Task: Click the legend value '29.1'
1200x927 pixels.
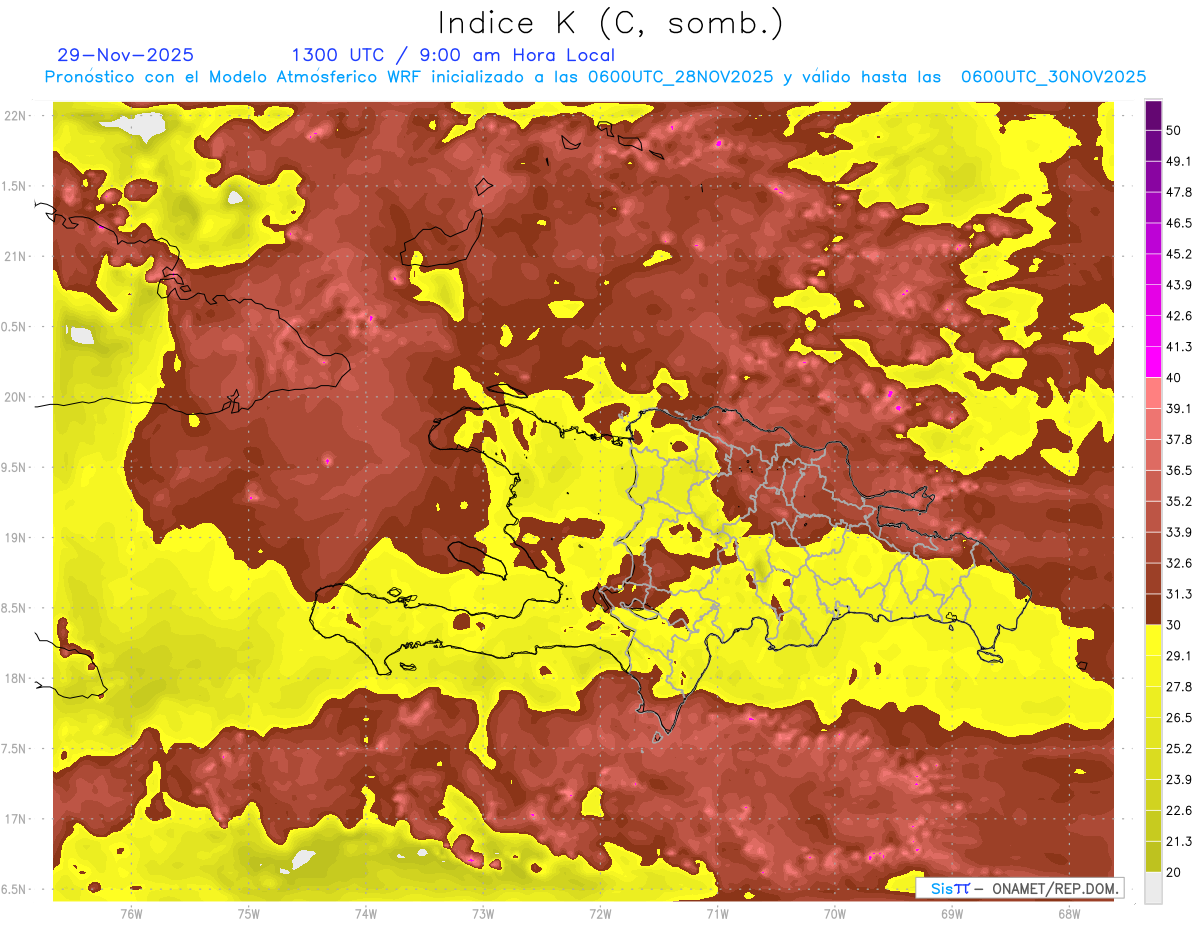Action: (x=1179, y=656)
